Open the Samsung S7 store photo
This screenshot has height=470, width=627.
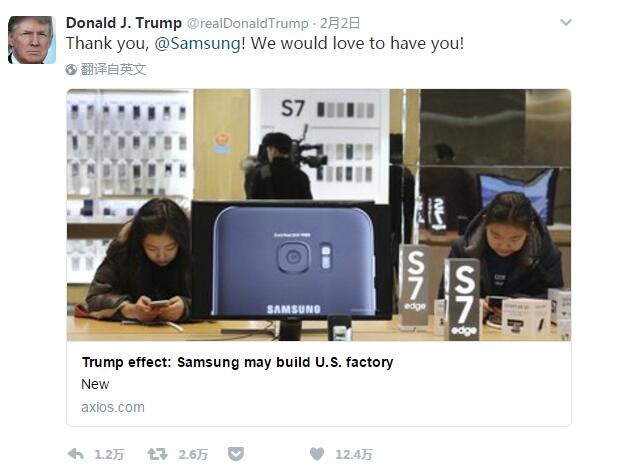tap(319, 215)
